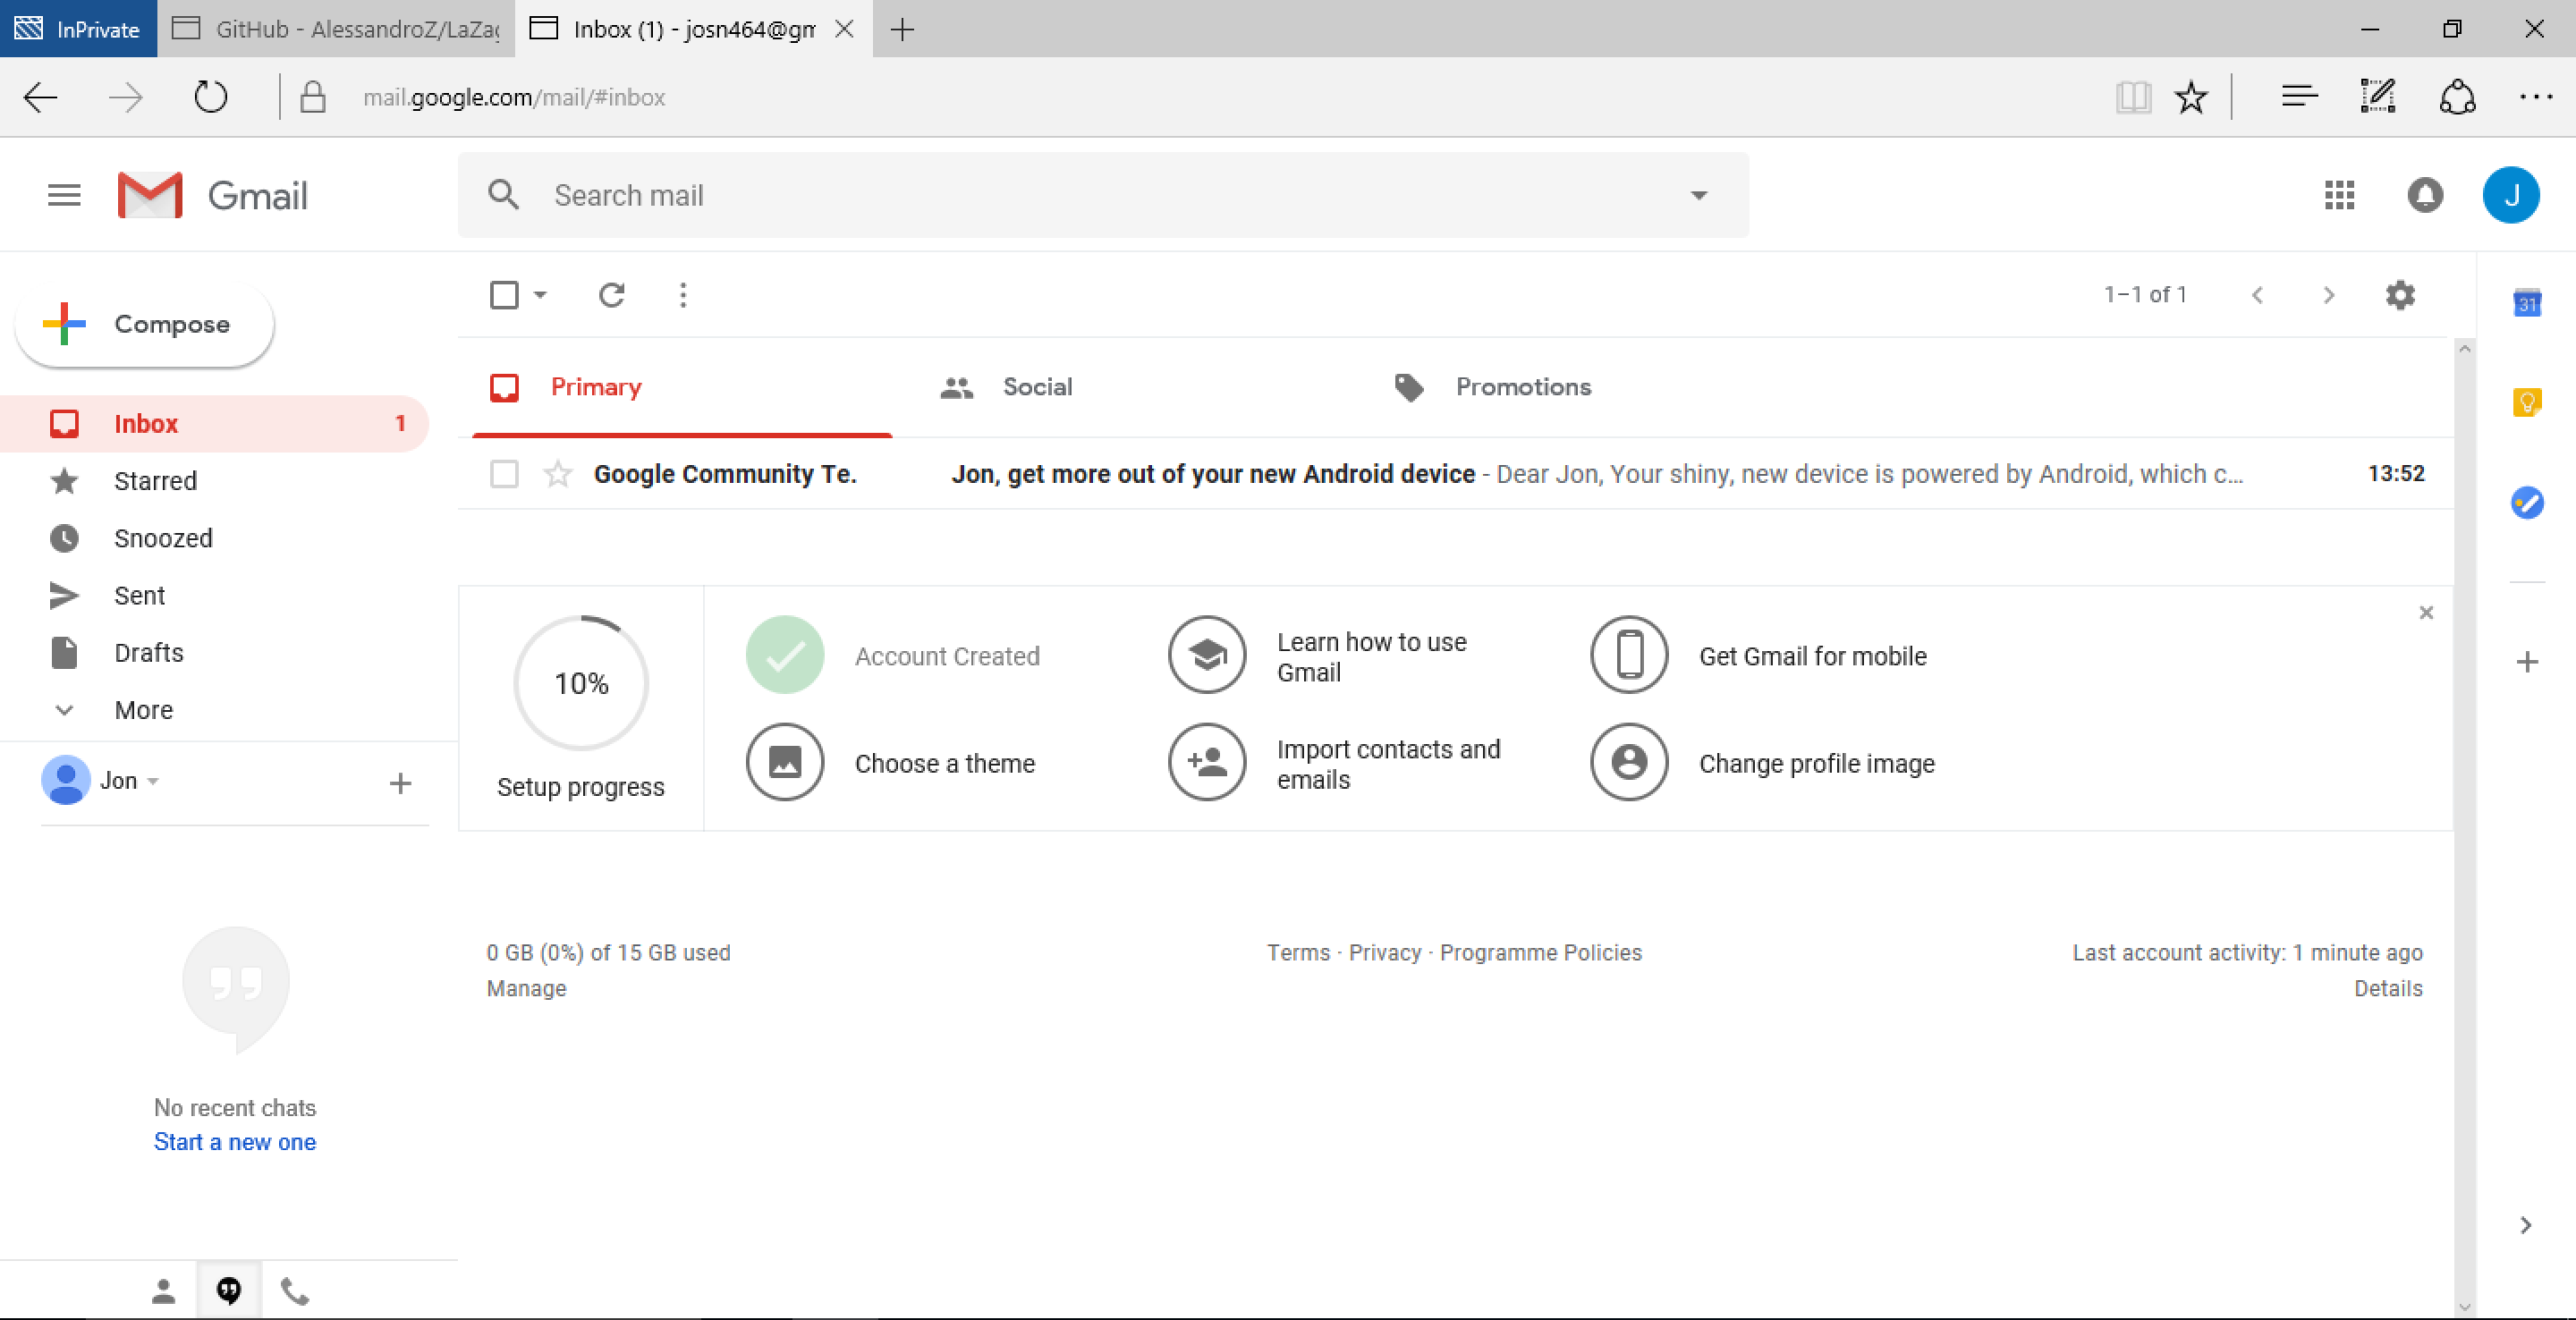
Task: Open Gmail settings gear icon
Action: [2399, 294]
